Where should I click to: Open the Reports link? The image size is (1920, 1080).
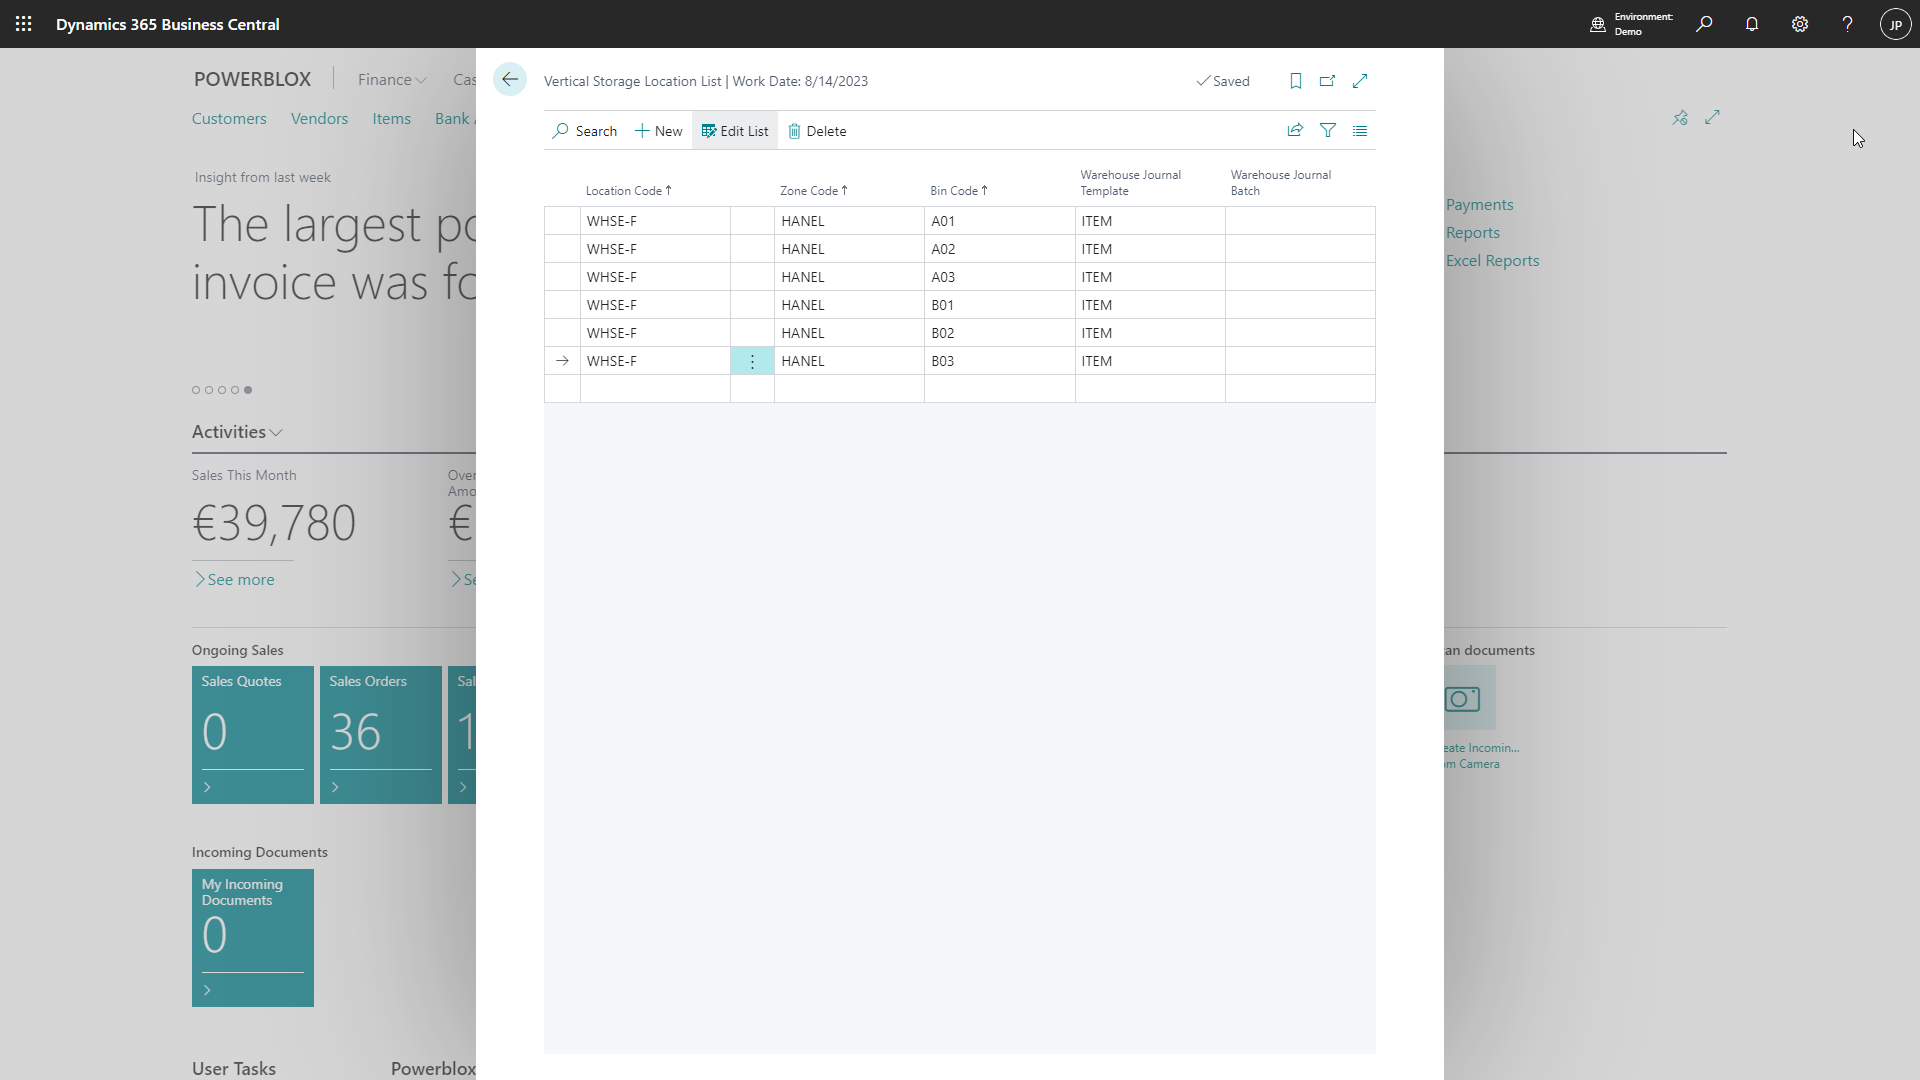click(x=1472, y=233)
